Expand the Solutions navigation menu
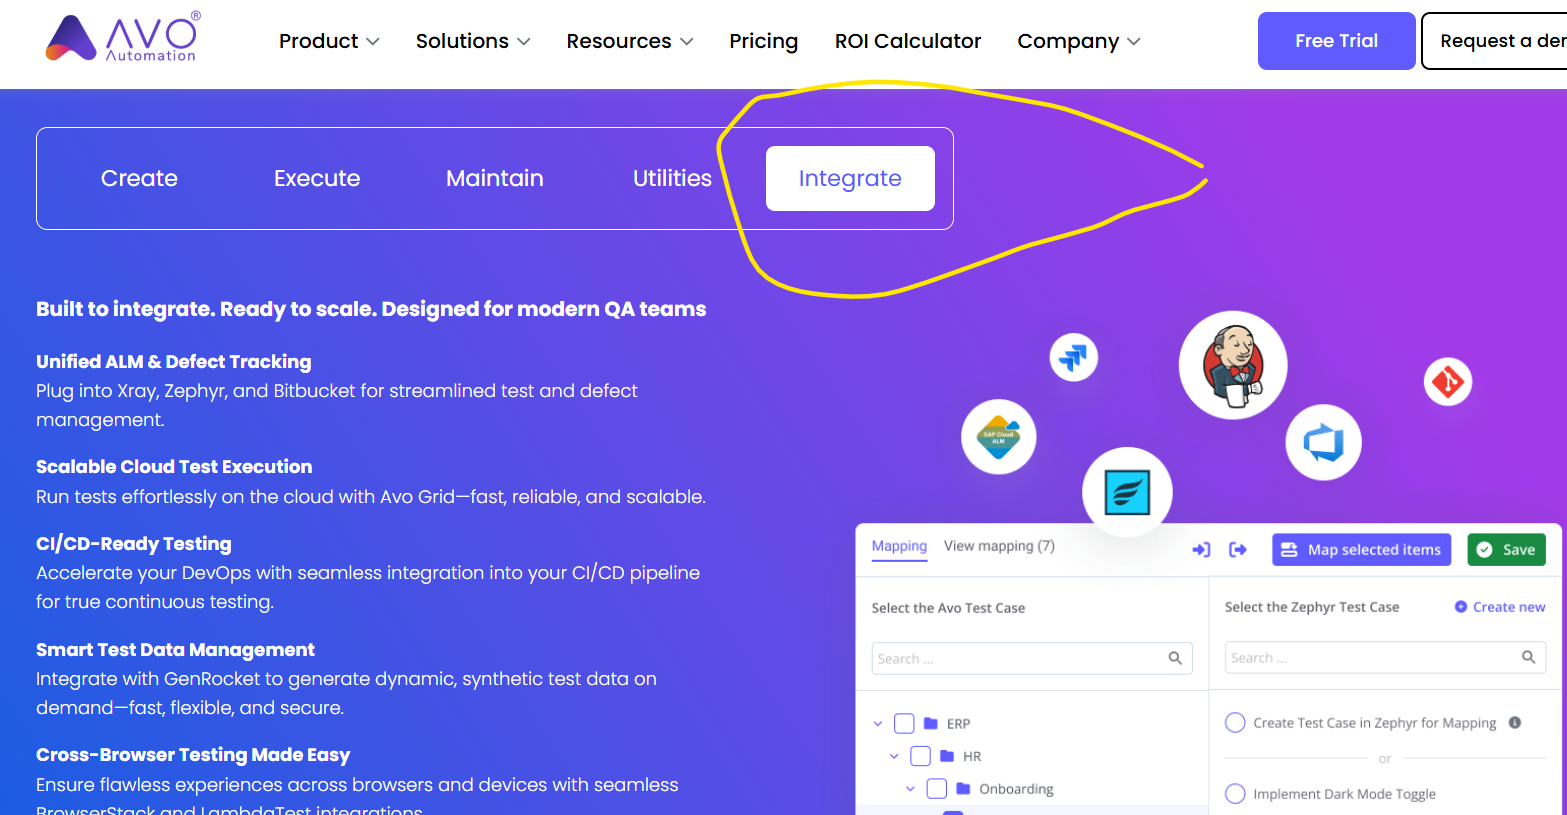1567x815 pixels. coord(472,41)
